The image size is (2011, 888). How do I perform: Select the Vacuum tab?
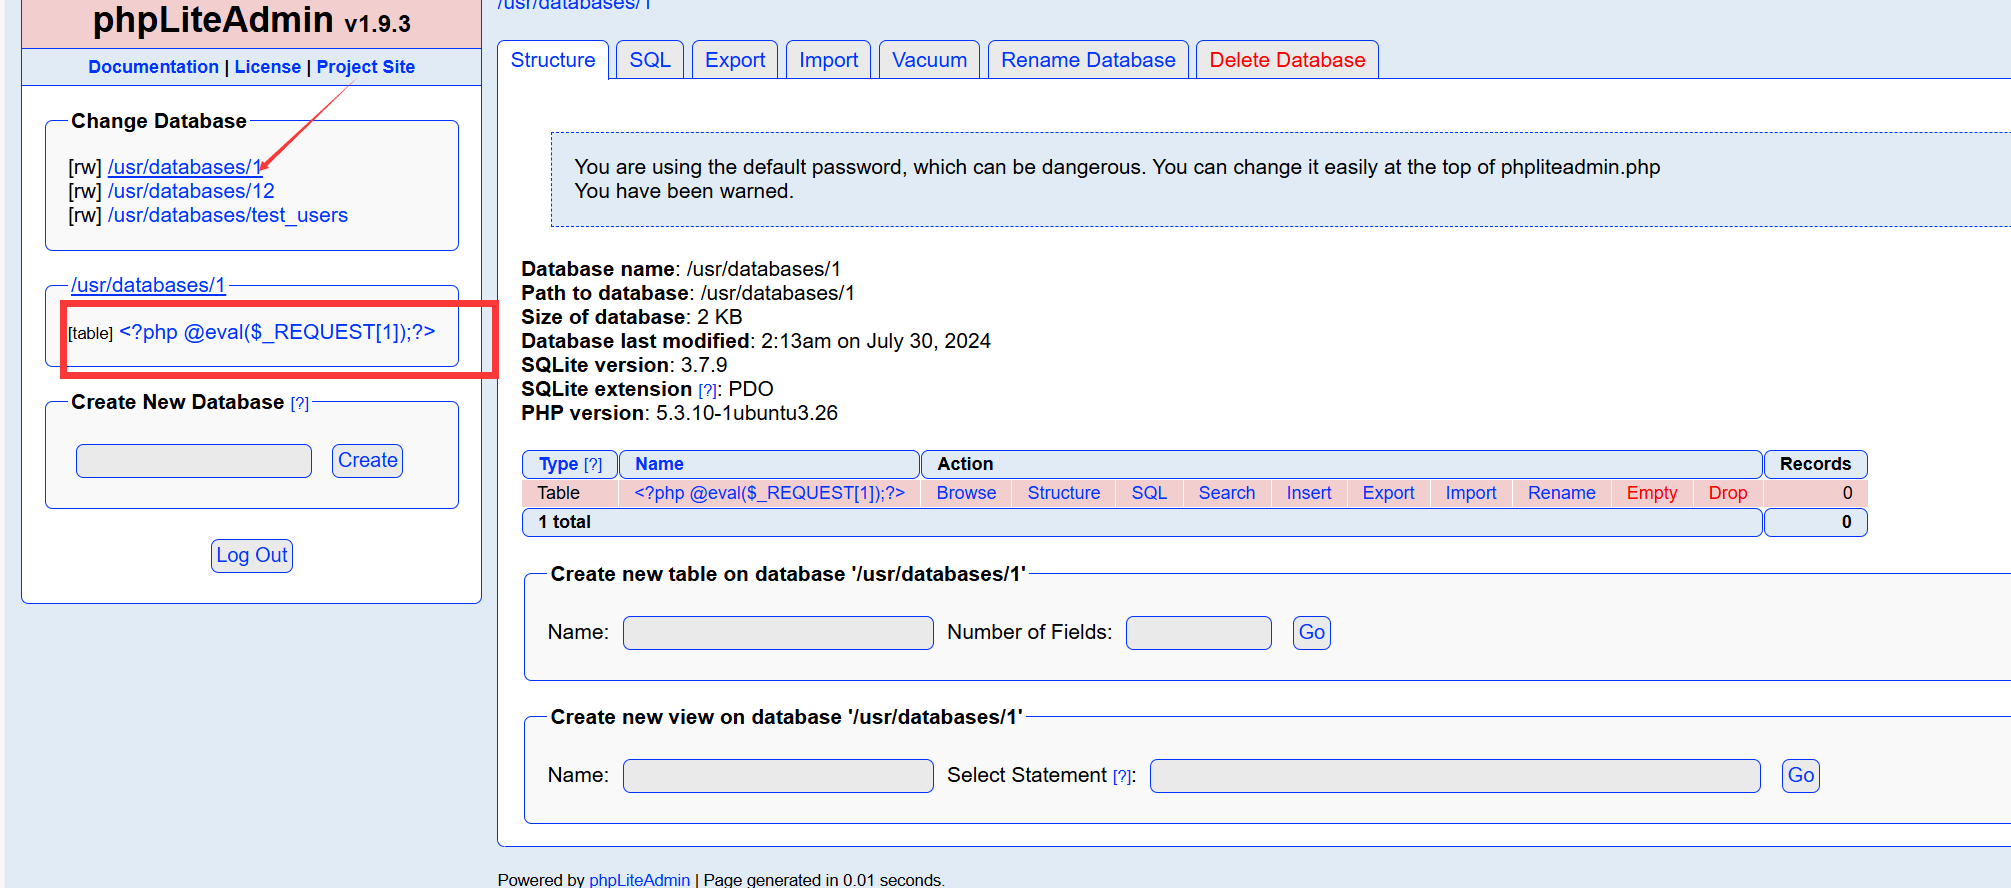point(930,60)
